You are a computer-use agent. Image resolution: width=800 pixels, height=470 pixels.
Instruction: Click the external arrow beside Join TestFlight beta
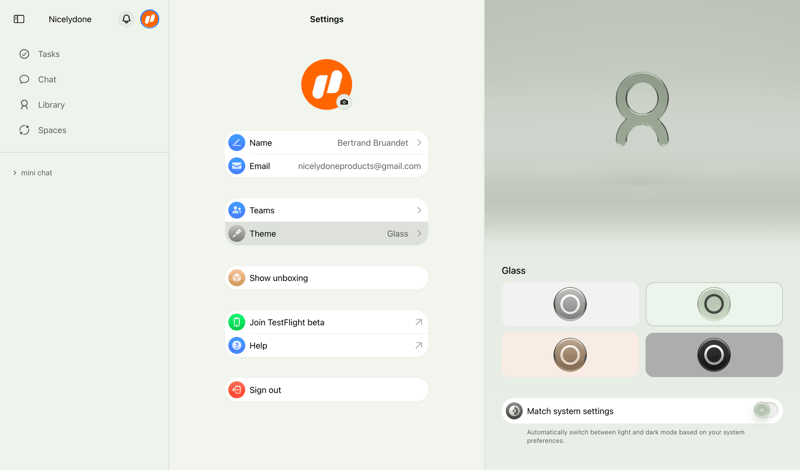pos(418,322)
